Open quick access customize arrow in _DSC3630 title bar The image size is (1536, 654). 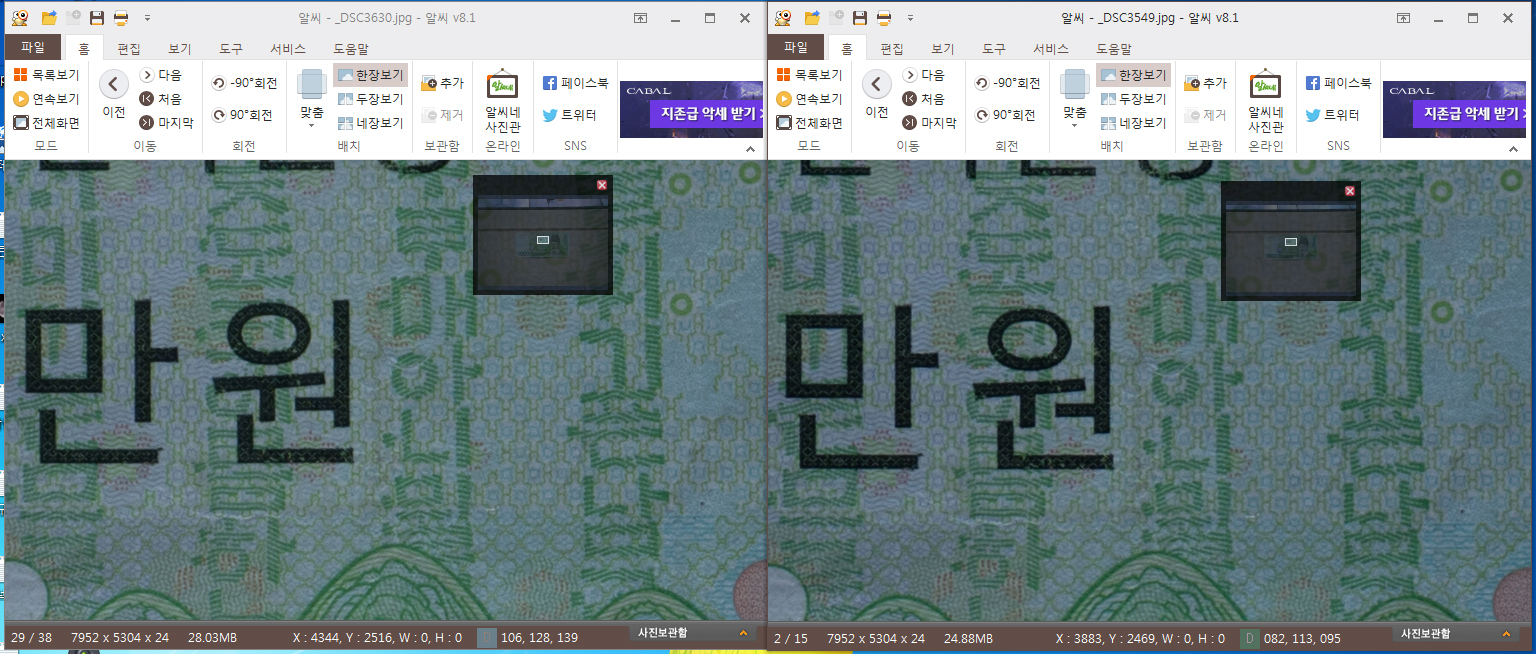[147, 18]
